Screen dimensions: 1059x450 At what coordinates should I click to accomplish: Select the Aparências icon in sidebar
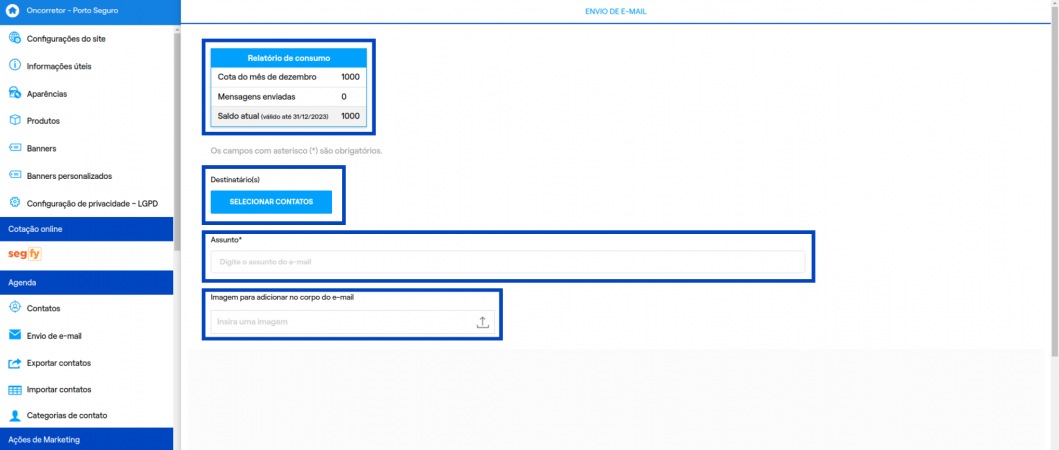coord(15,93)
